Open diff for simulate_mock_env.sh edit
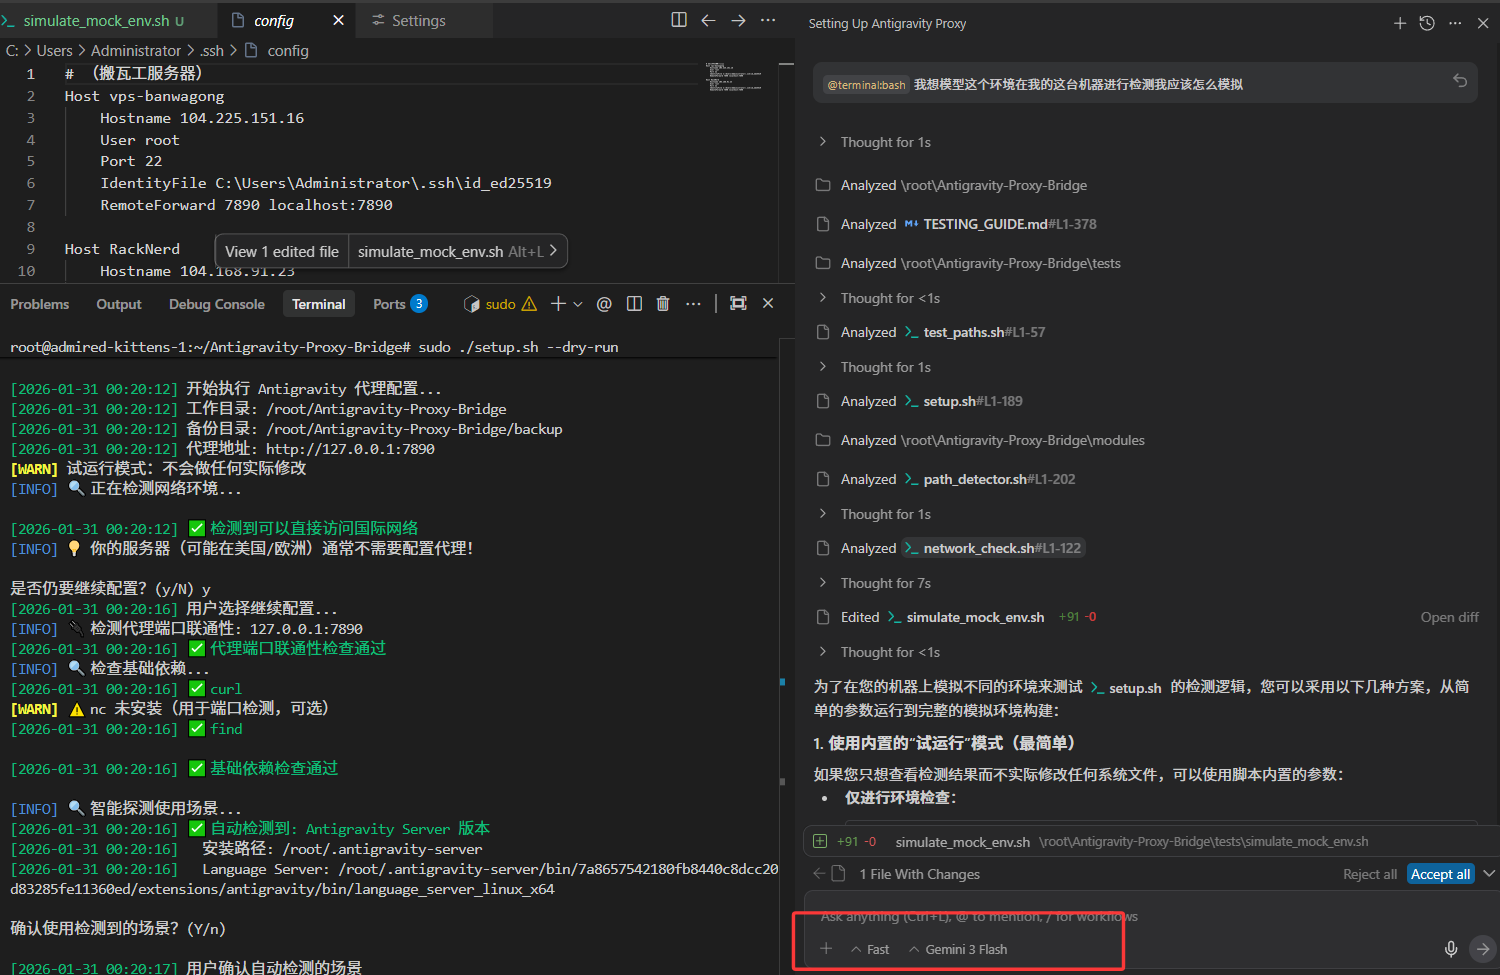The height and width of the screenshot is (975, 1500). click(1449, 617)
